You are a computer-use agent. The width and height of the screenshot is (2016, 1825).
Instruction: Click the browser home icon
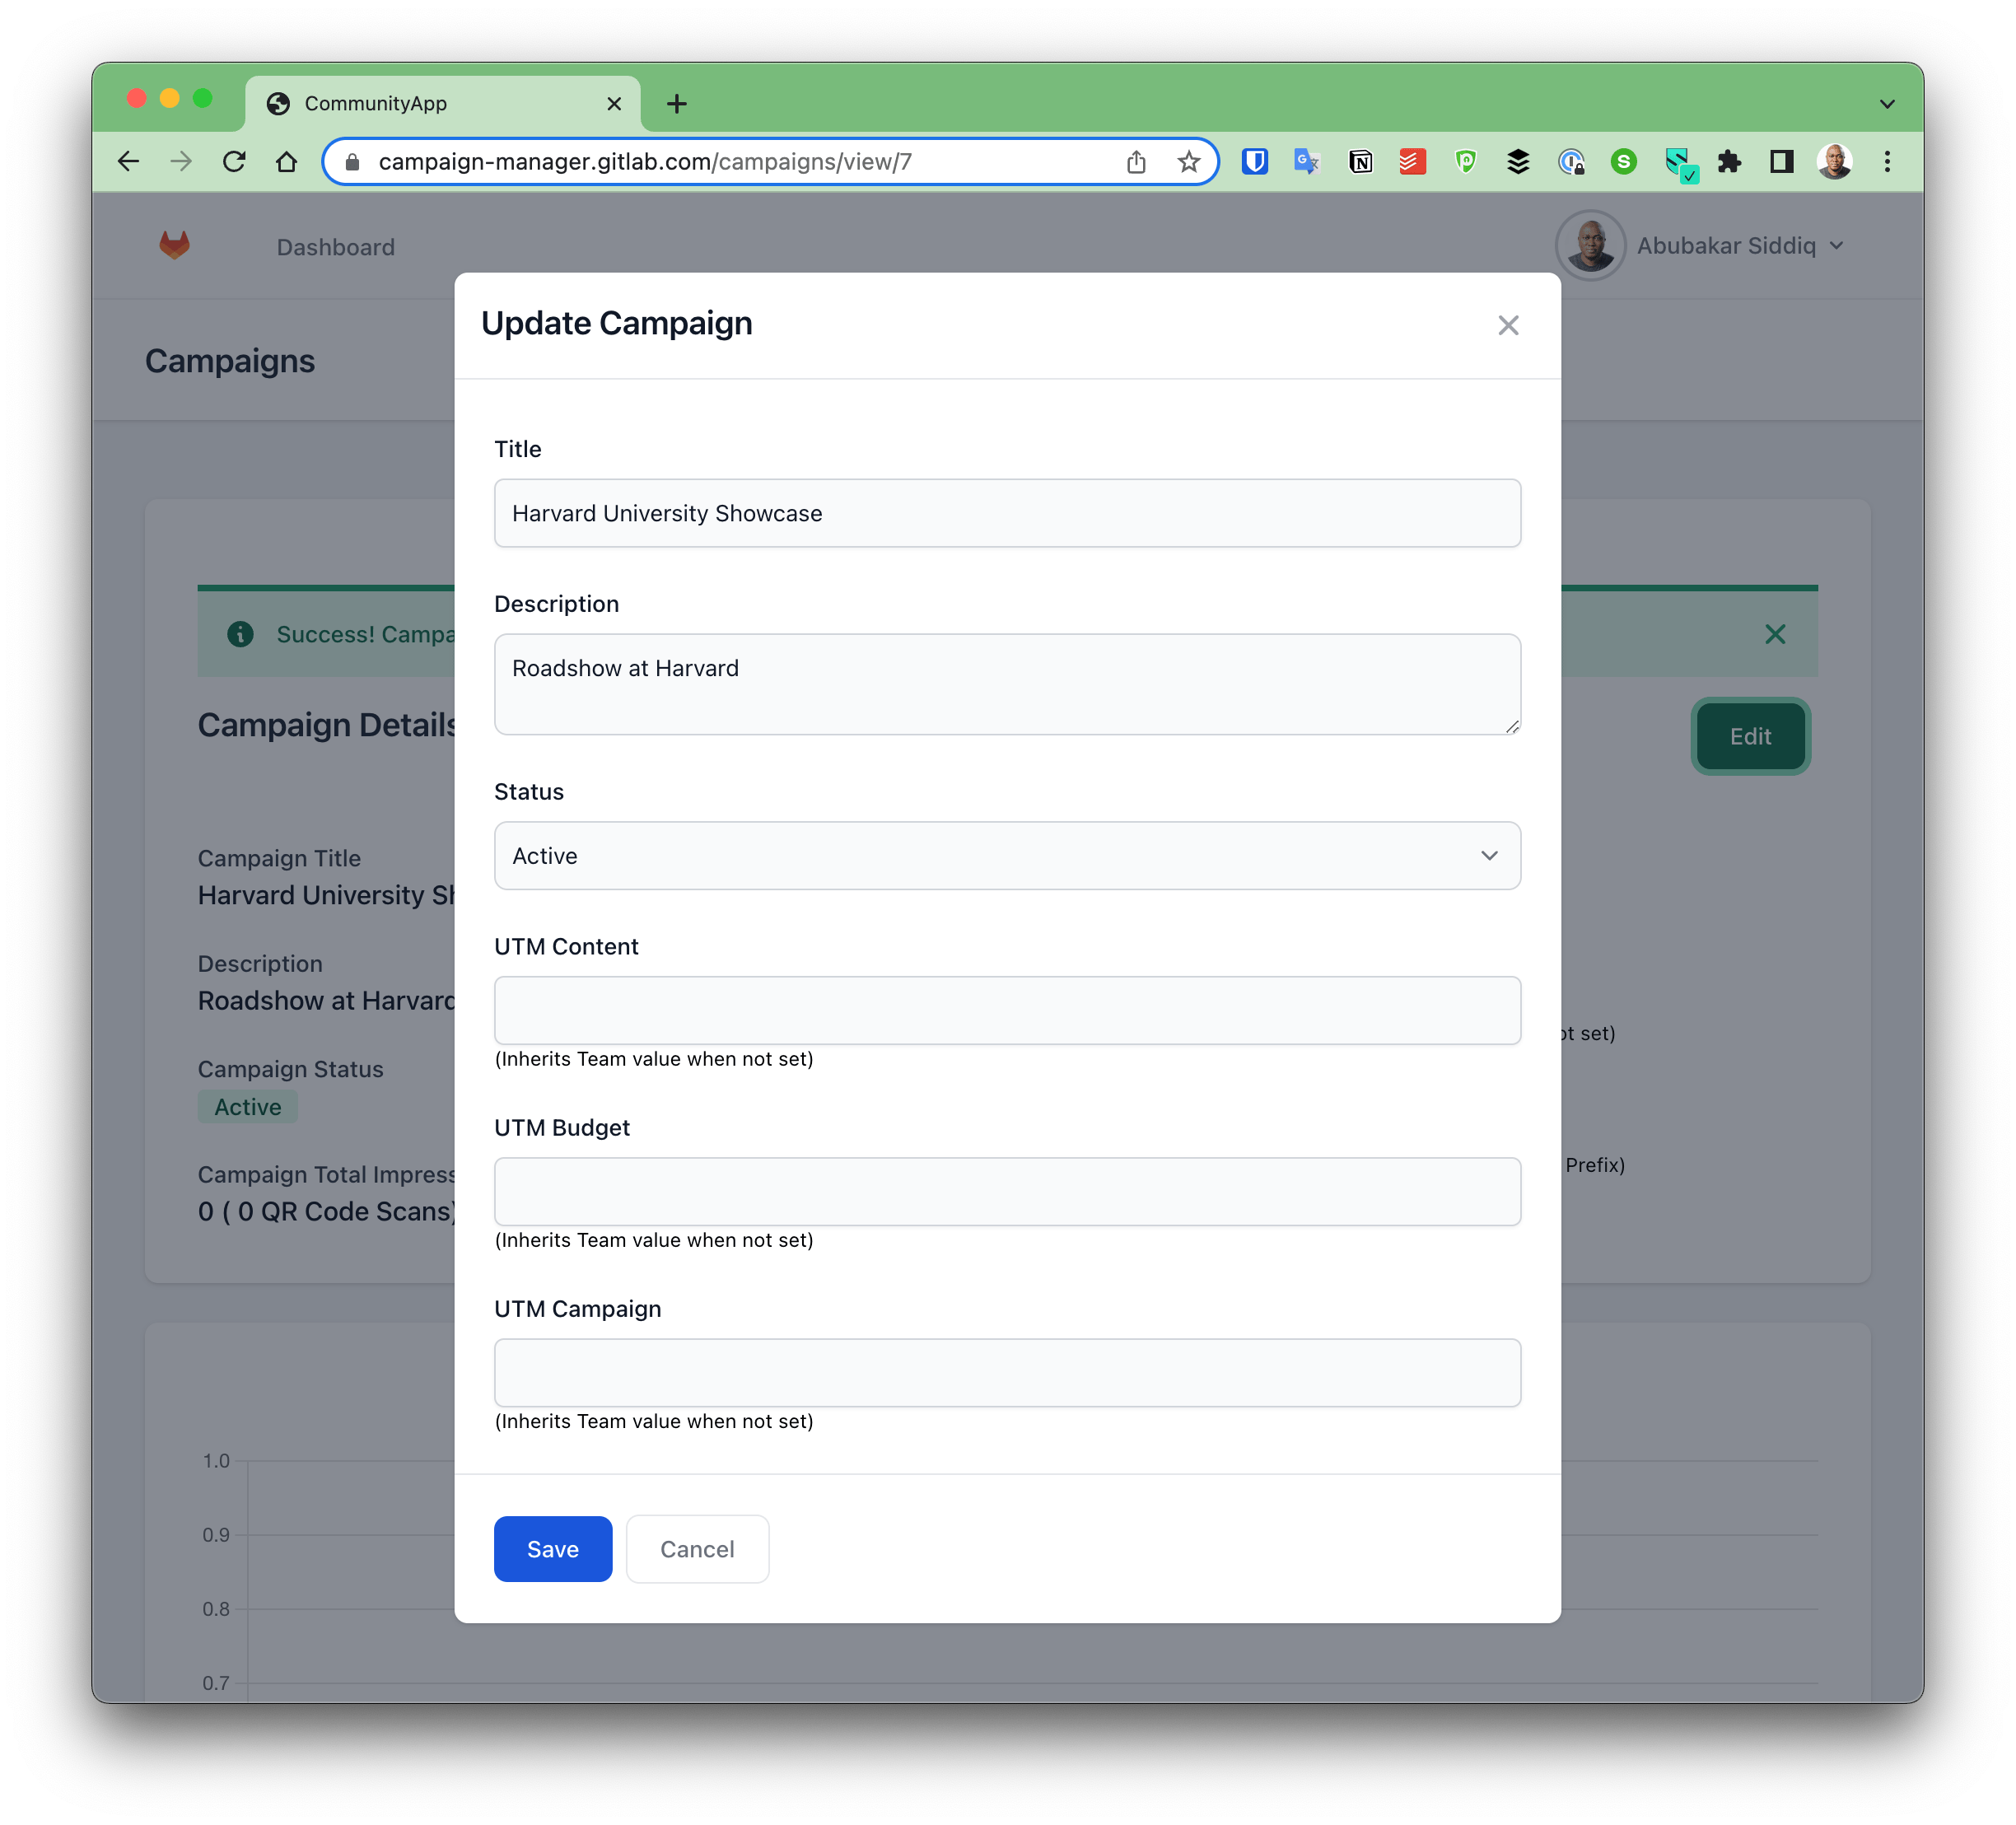[x=287, y=161]
